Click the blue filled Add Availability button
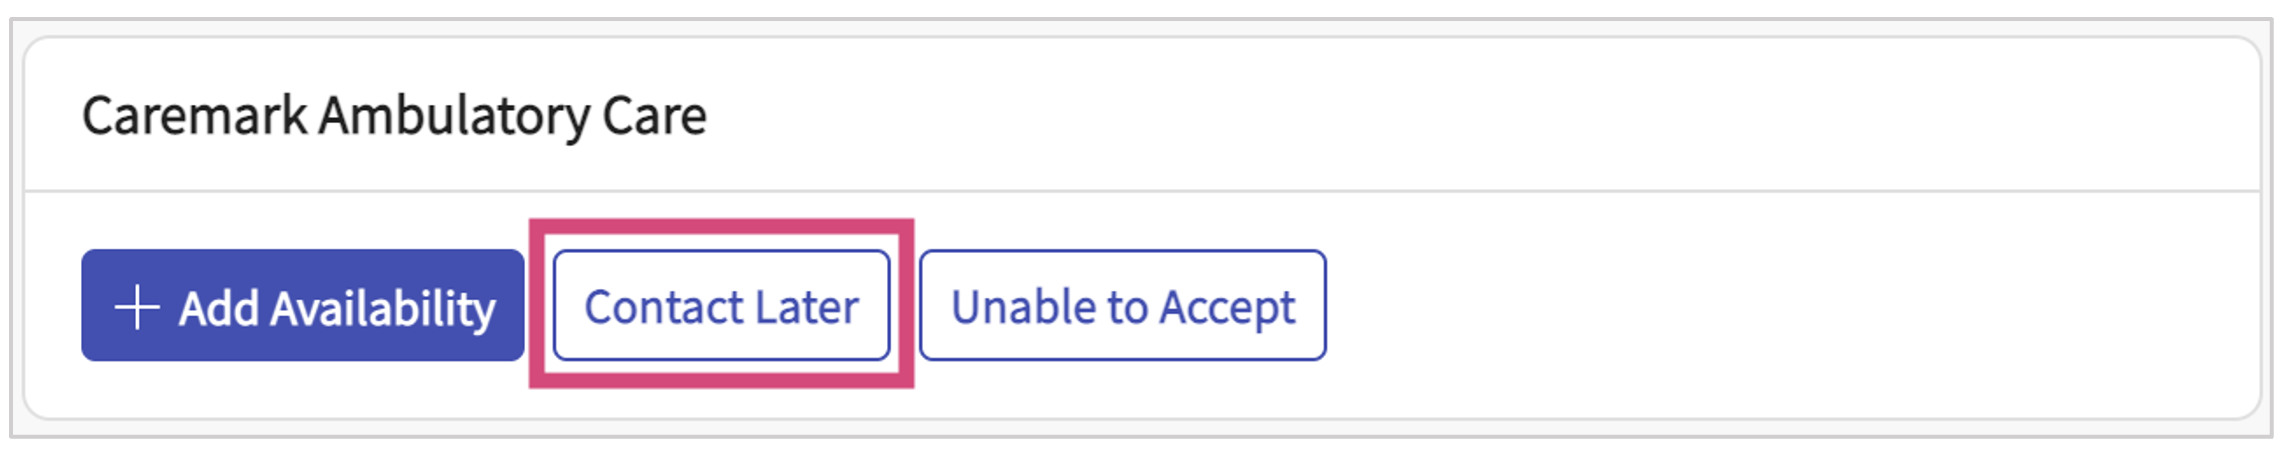Screen dimensions: 2284x450 click(302, 306)
